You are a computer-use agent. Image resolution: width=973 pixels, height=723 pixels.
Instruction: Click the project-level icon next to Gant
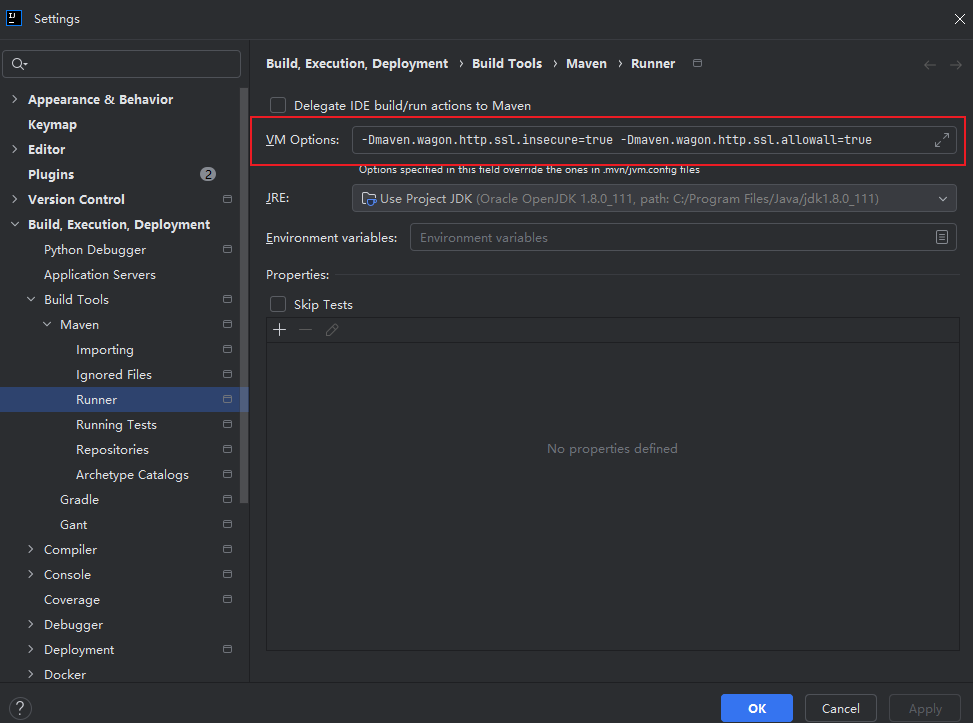227,524
